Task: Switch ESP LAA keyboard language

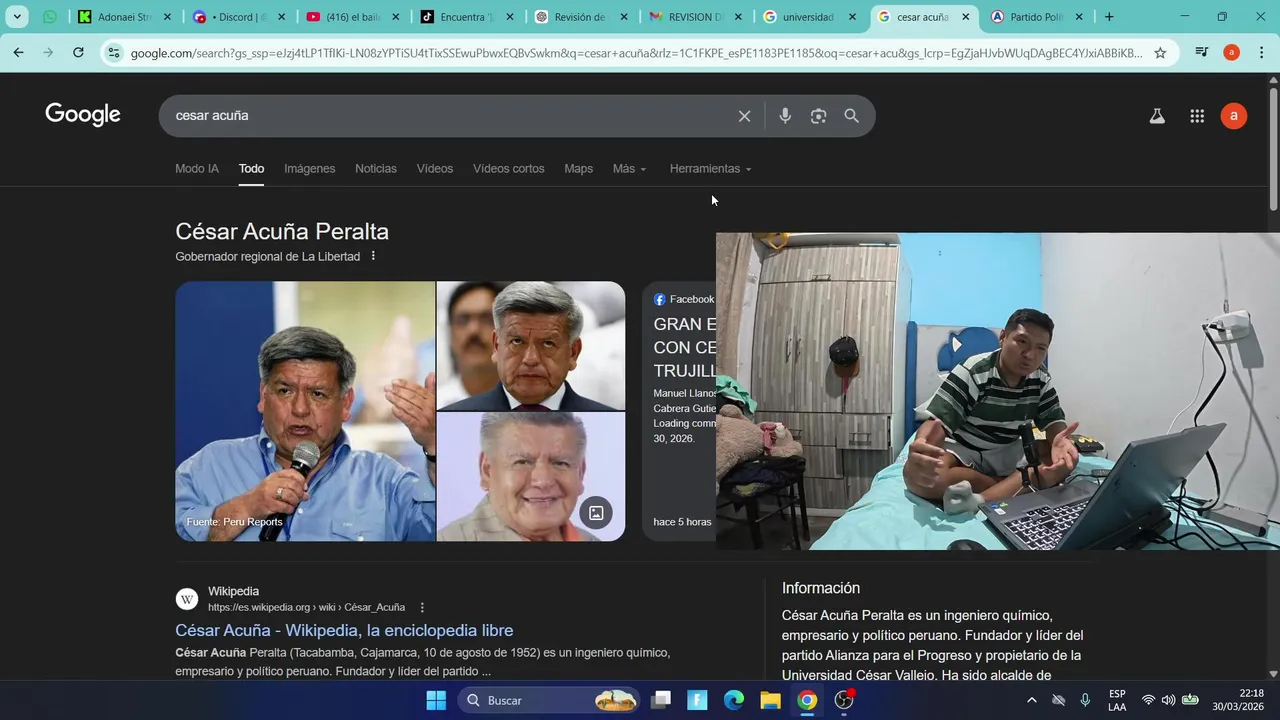Action: (1117, 700)
